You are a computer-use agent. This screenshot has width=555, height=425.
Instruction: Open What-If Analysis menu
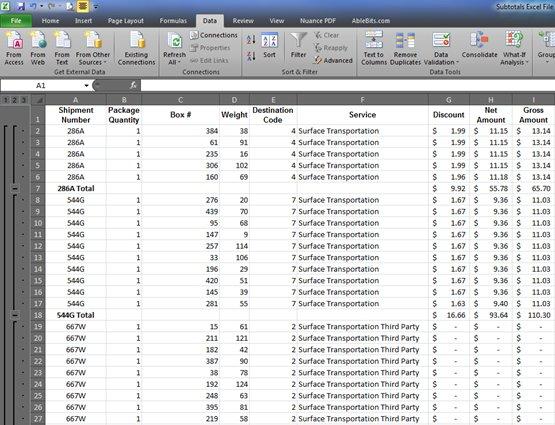pyautogui.click(x=514, y=48)
